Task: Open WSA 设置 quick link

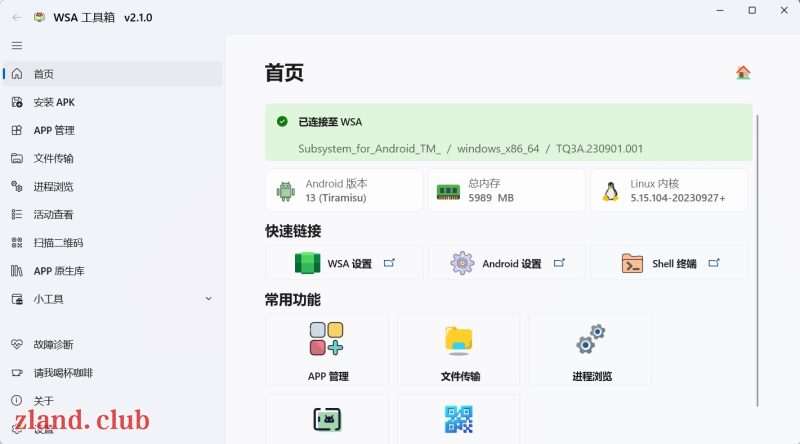Action: [344, 263]
